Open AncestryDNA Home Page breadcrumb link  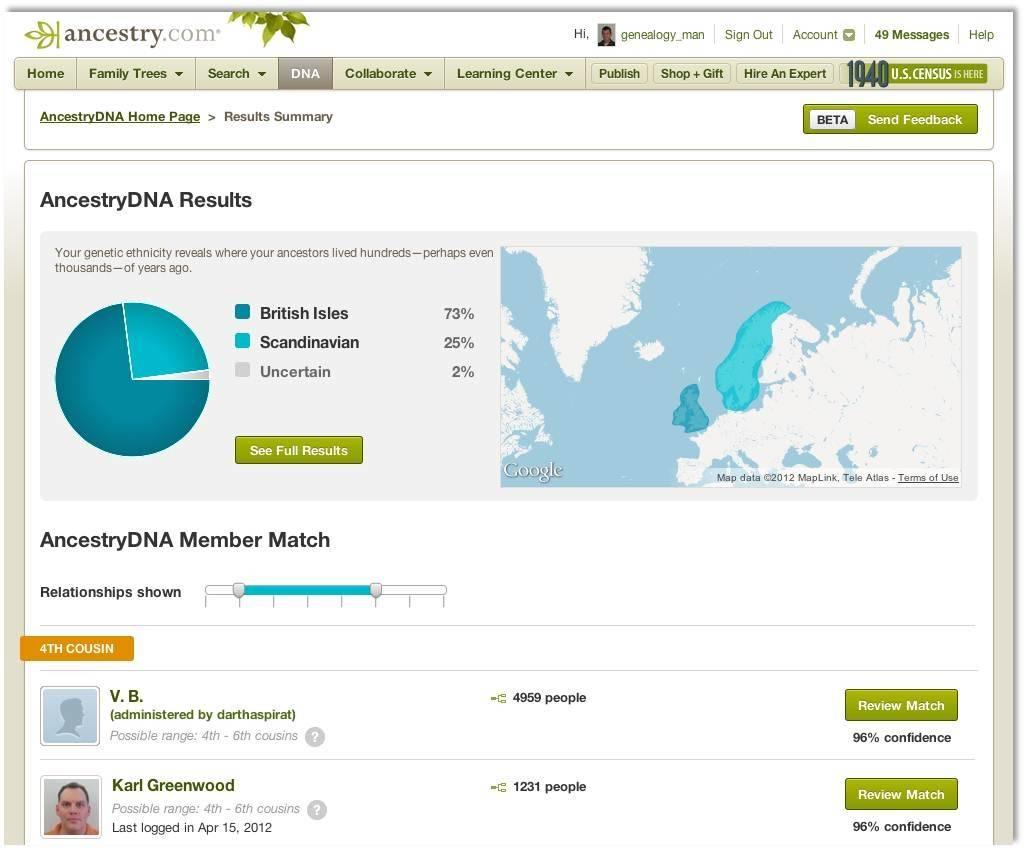[x=120, y=117]
